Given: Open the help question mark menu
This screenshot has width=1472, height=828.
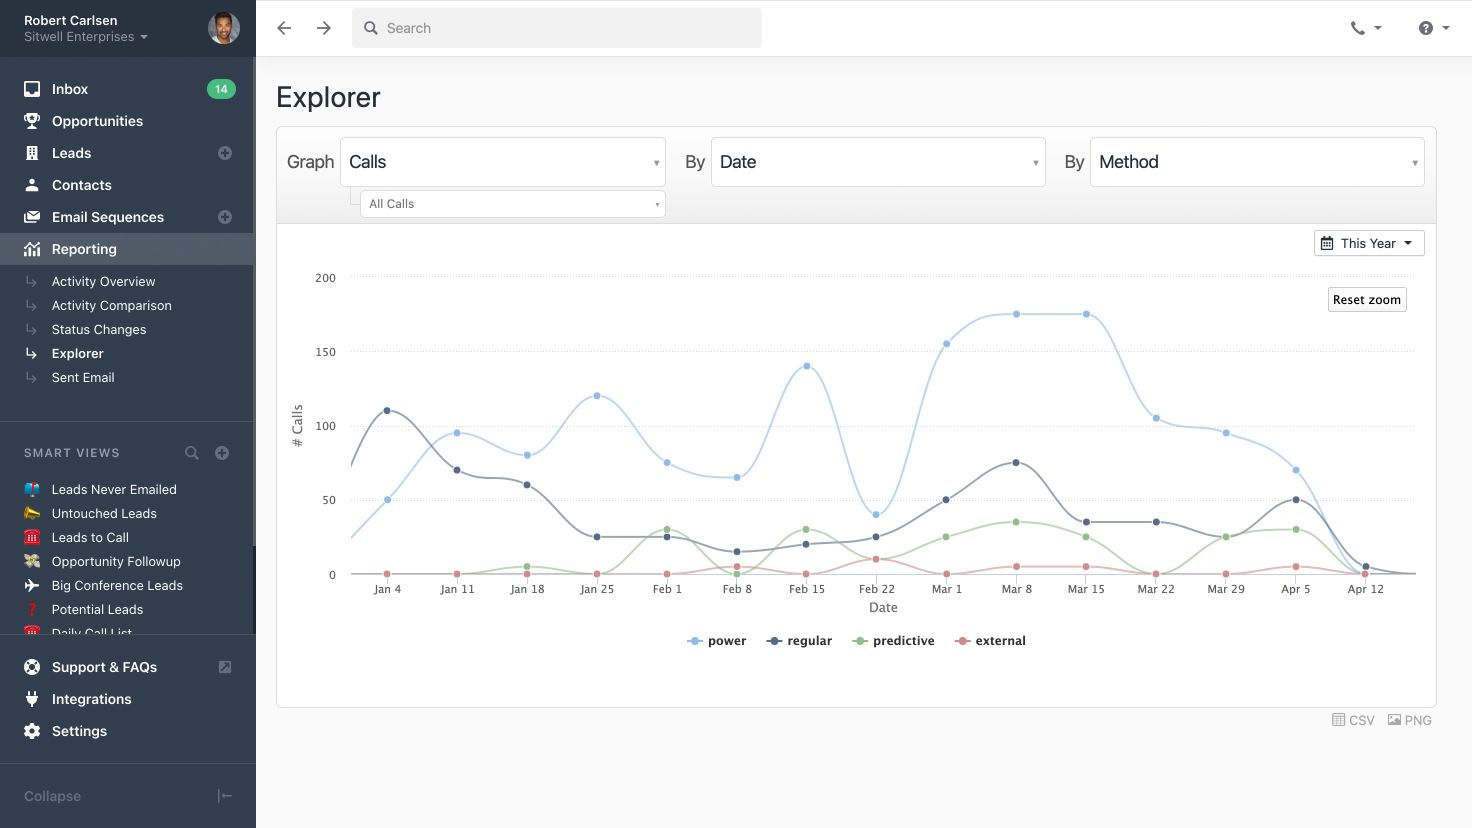Looking at the screenshot, I should point(1433,28).
